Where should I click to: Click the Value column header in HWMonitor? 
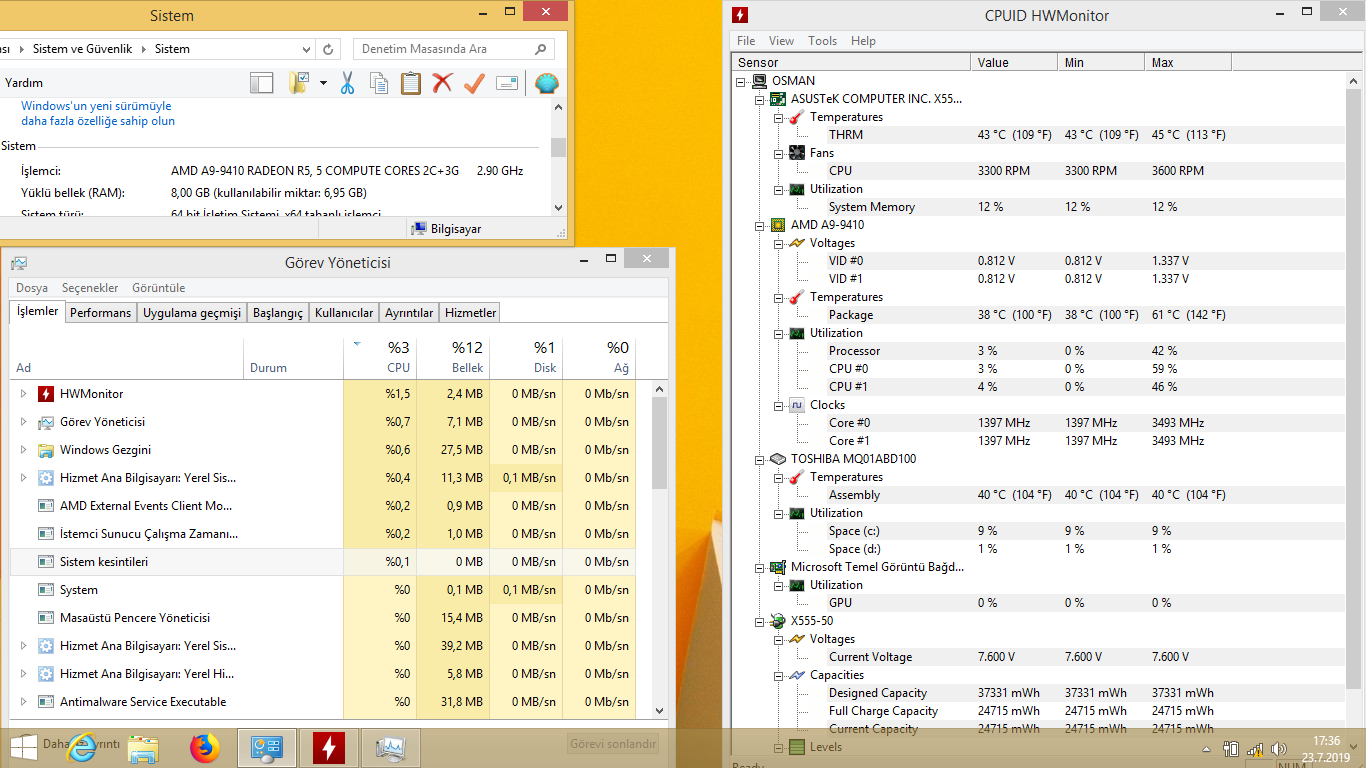[x=1014, y=63]
